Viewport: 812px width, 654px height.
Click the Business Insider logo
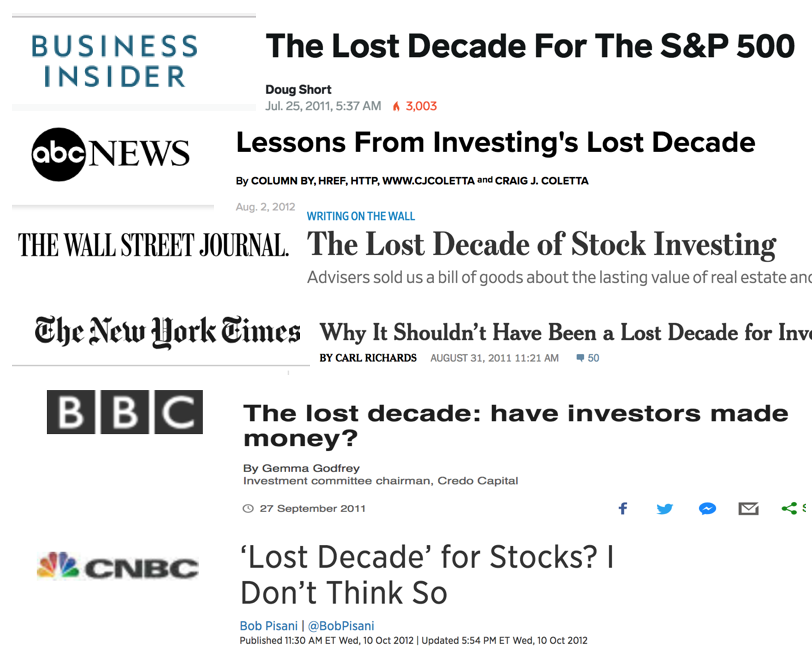[x=114, y=61]
